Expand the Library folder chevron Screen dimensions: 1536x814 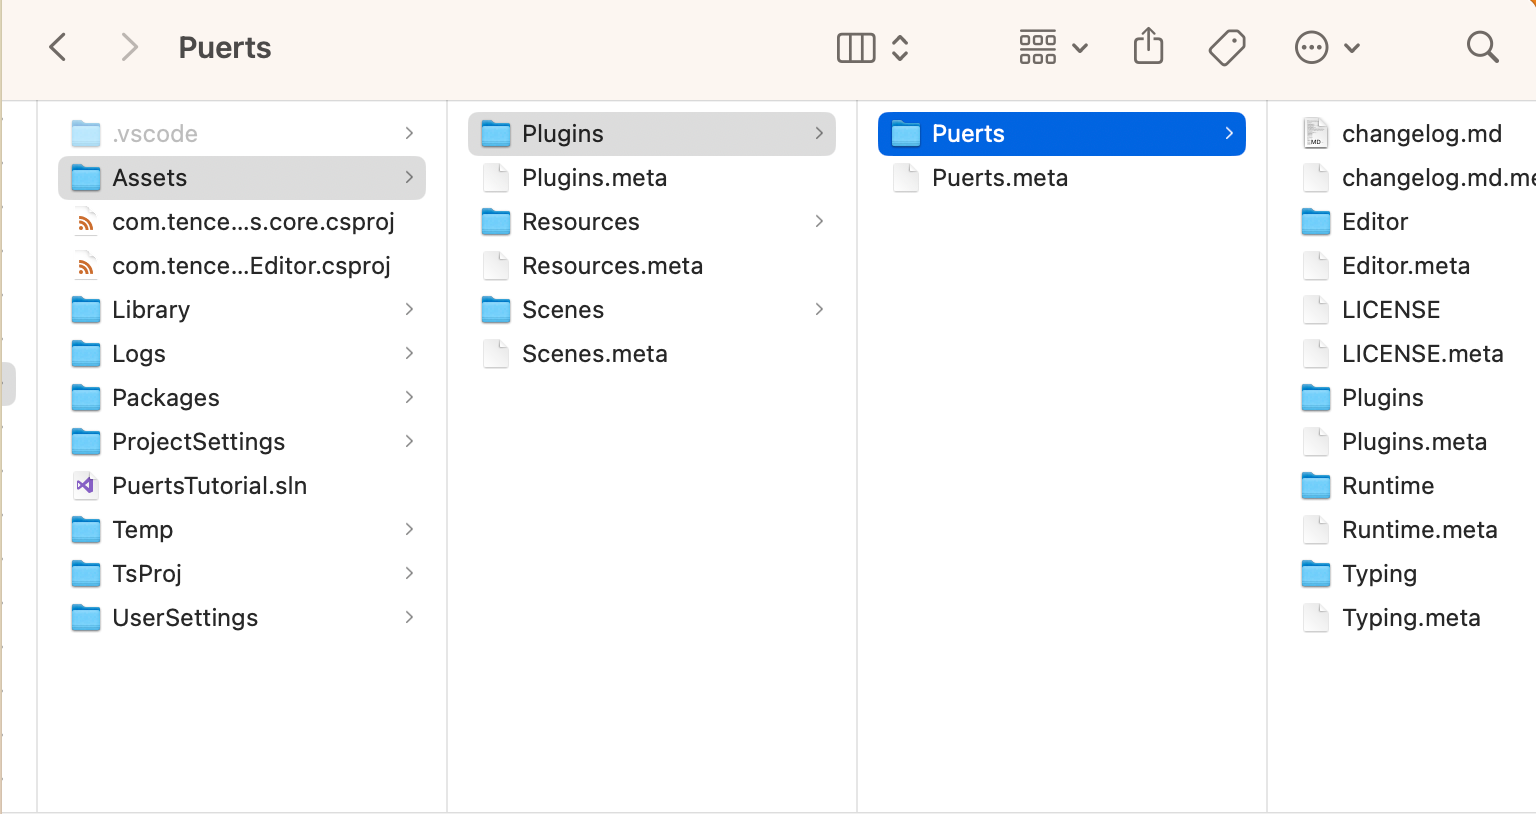(x=409, y=309)
